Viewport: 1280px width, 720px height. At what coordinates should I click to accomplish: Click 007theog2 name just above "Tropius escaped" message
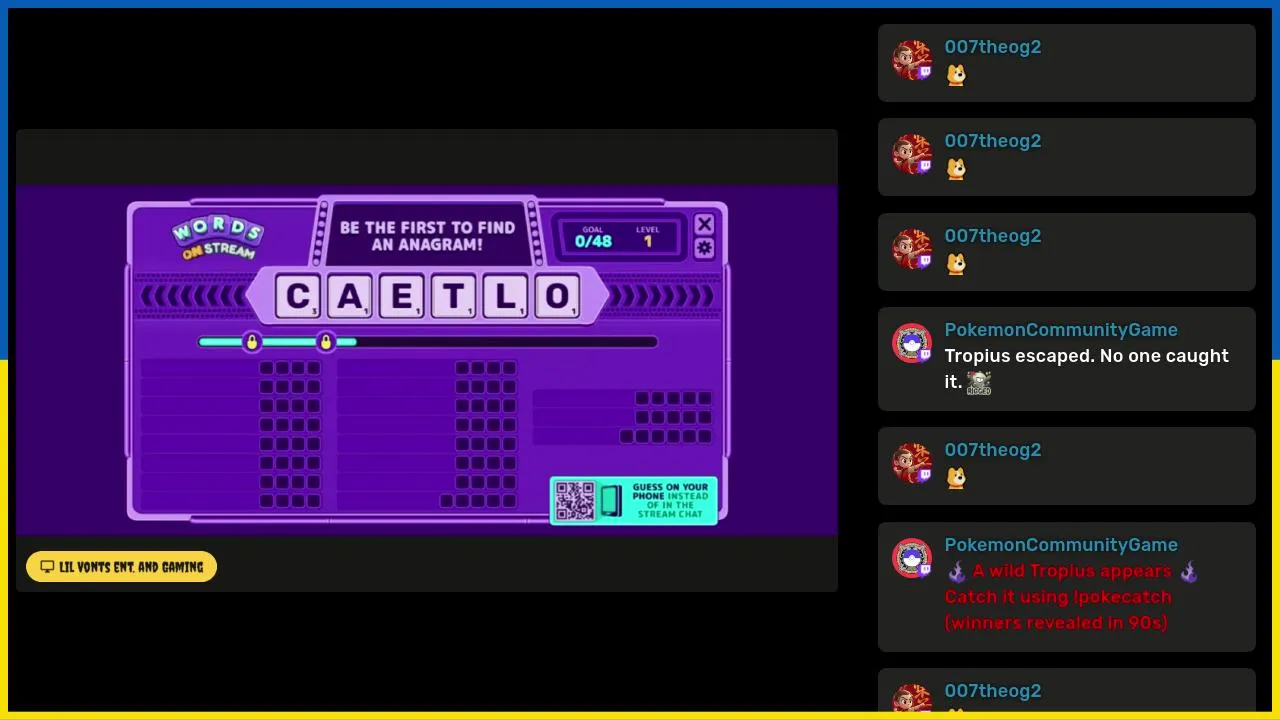point(993,236)
